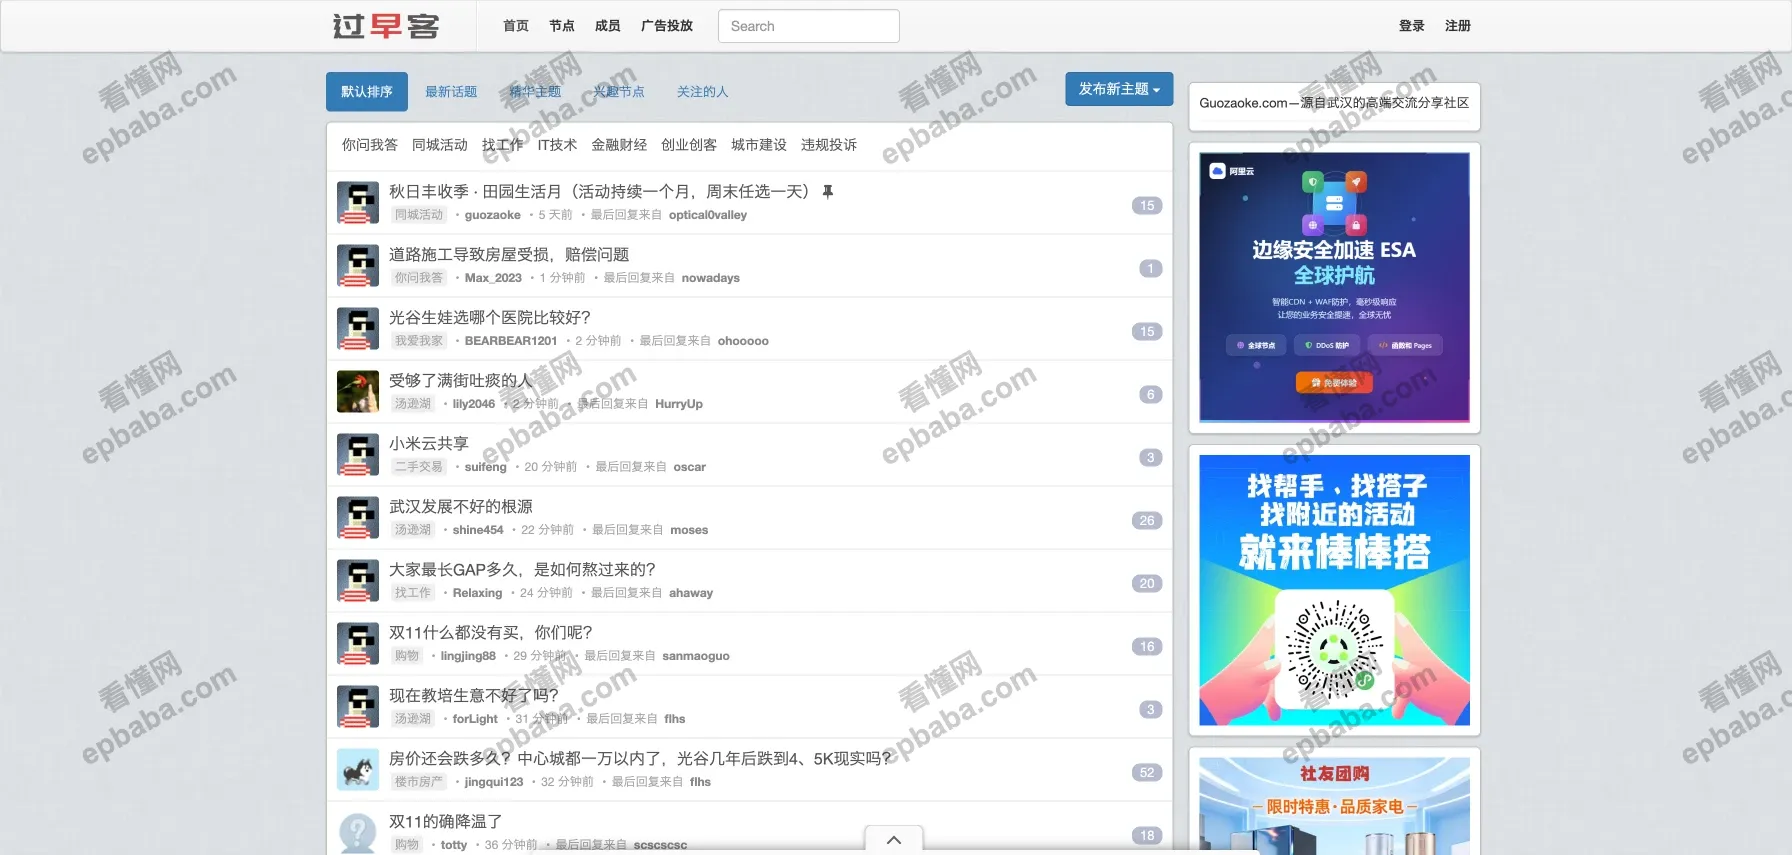Image resolution: width=1792 pixels, height=855 pixels.
Task: Select the 默认排序 tab
Action: 367,91
